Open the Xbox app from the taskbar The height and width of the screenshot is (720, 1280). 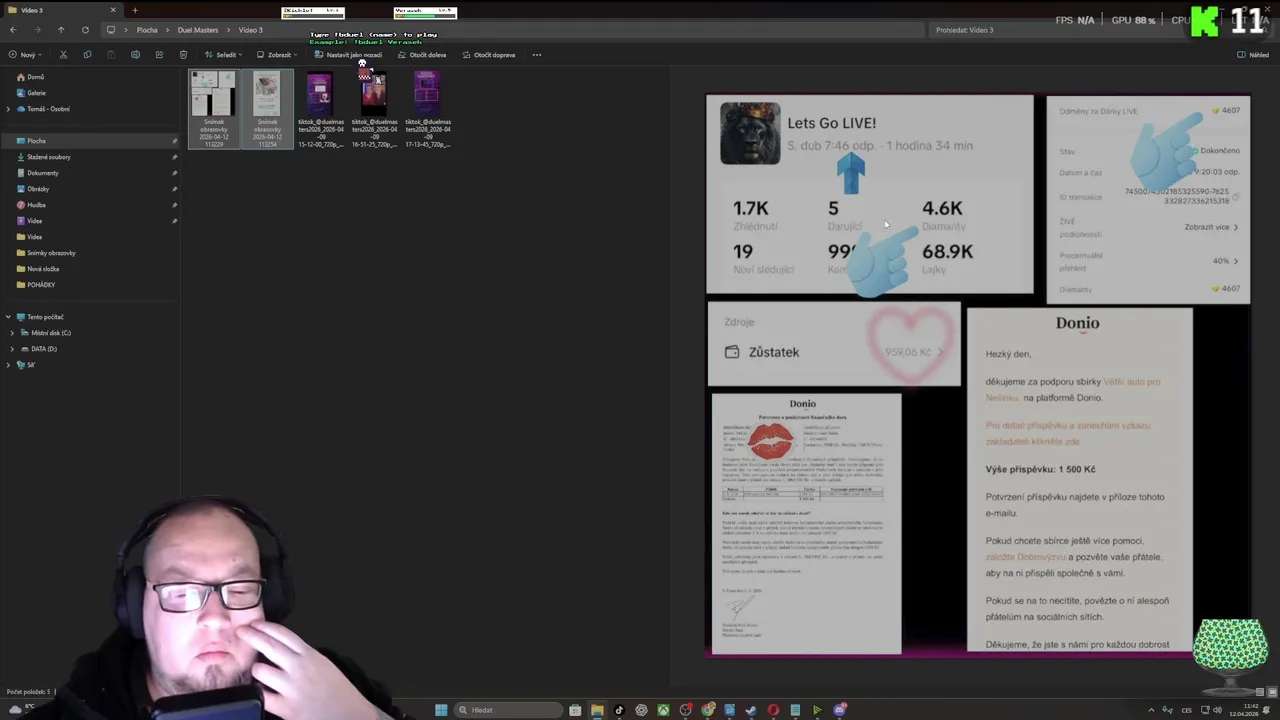pos(663,710)
